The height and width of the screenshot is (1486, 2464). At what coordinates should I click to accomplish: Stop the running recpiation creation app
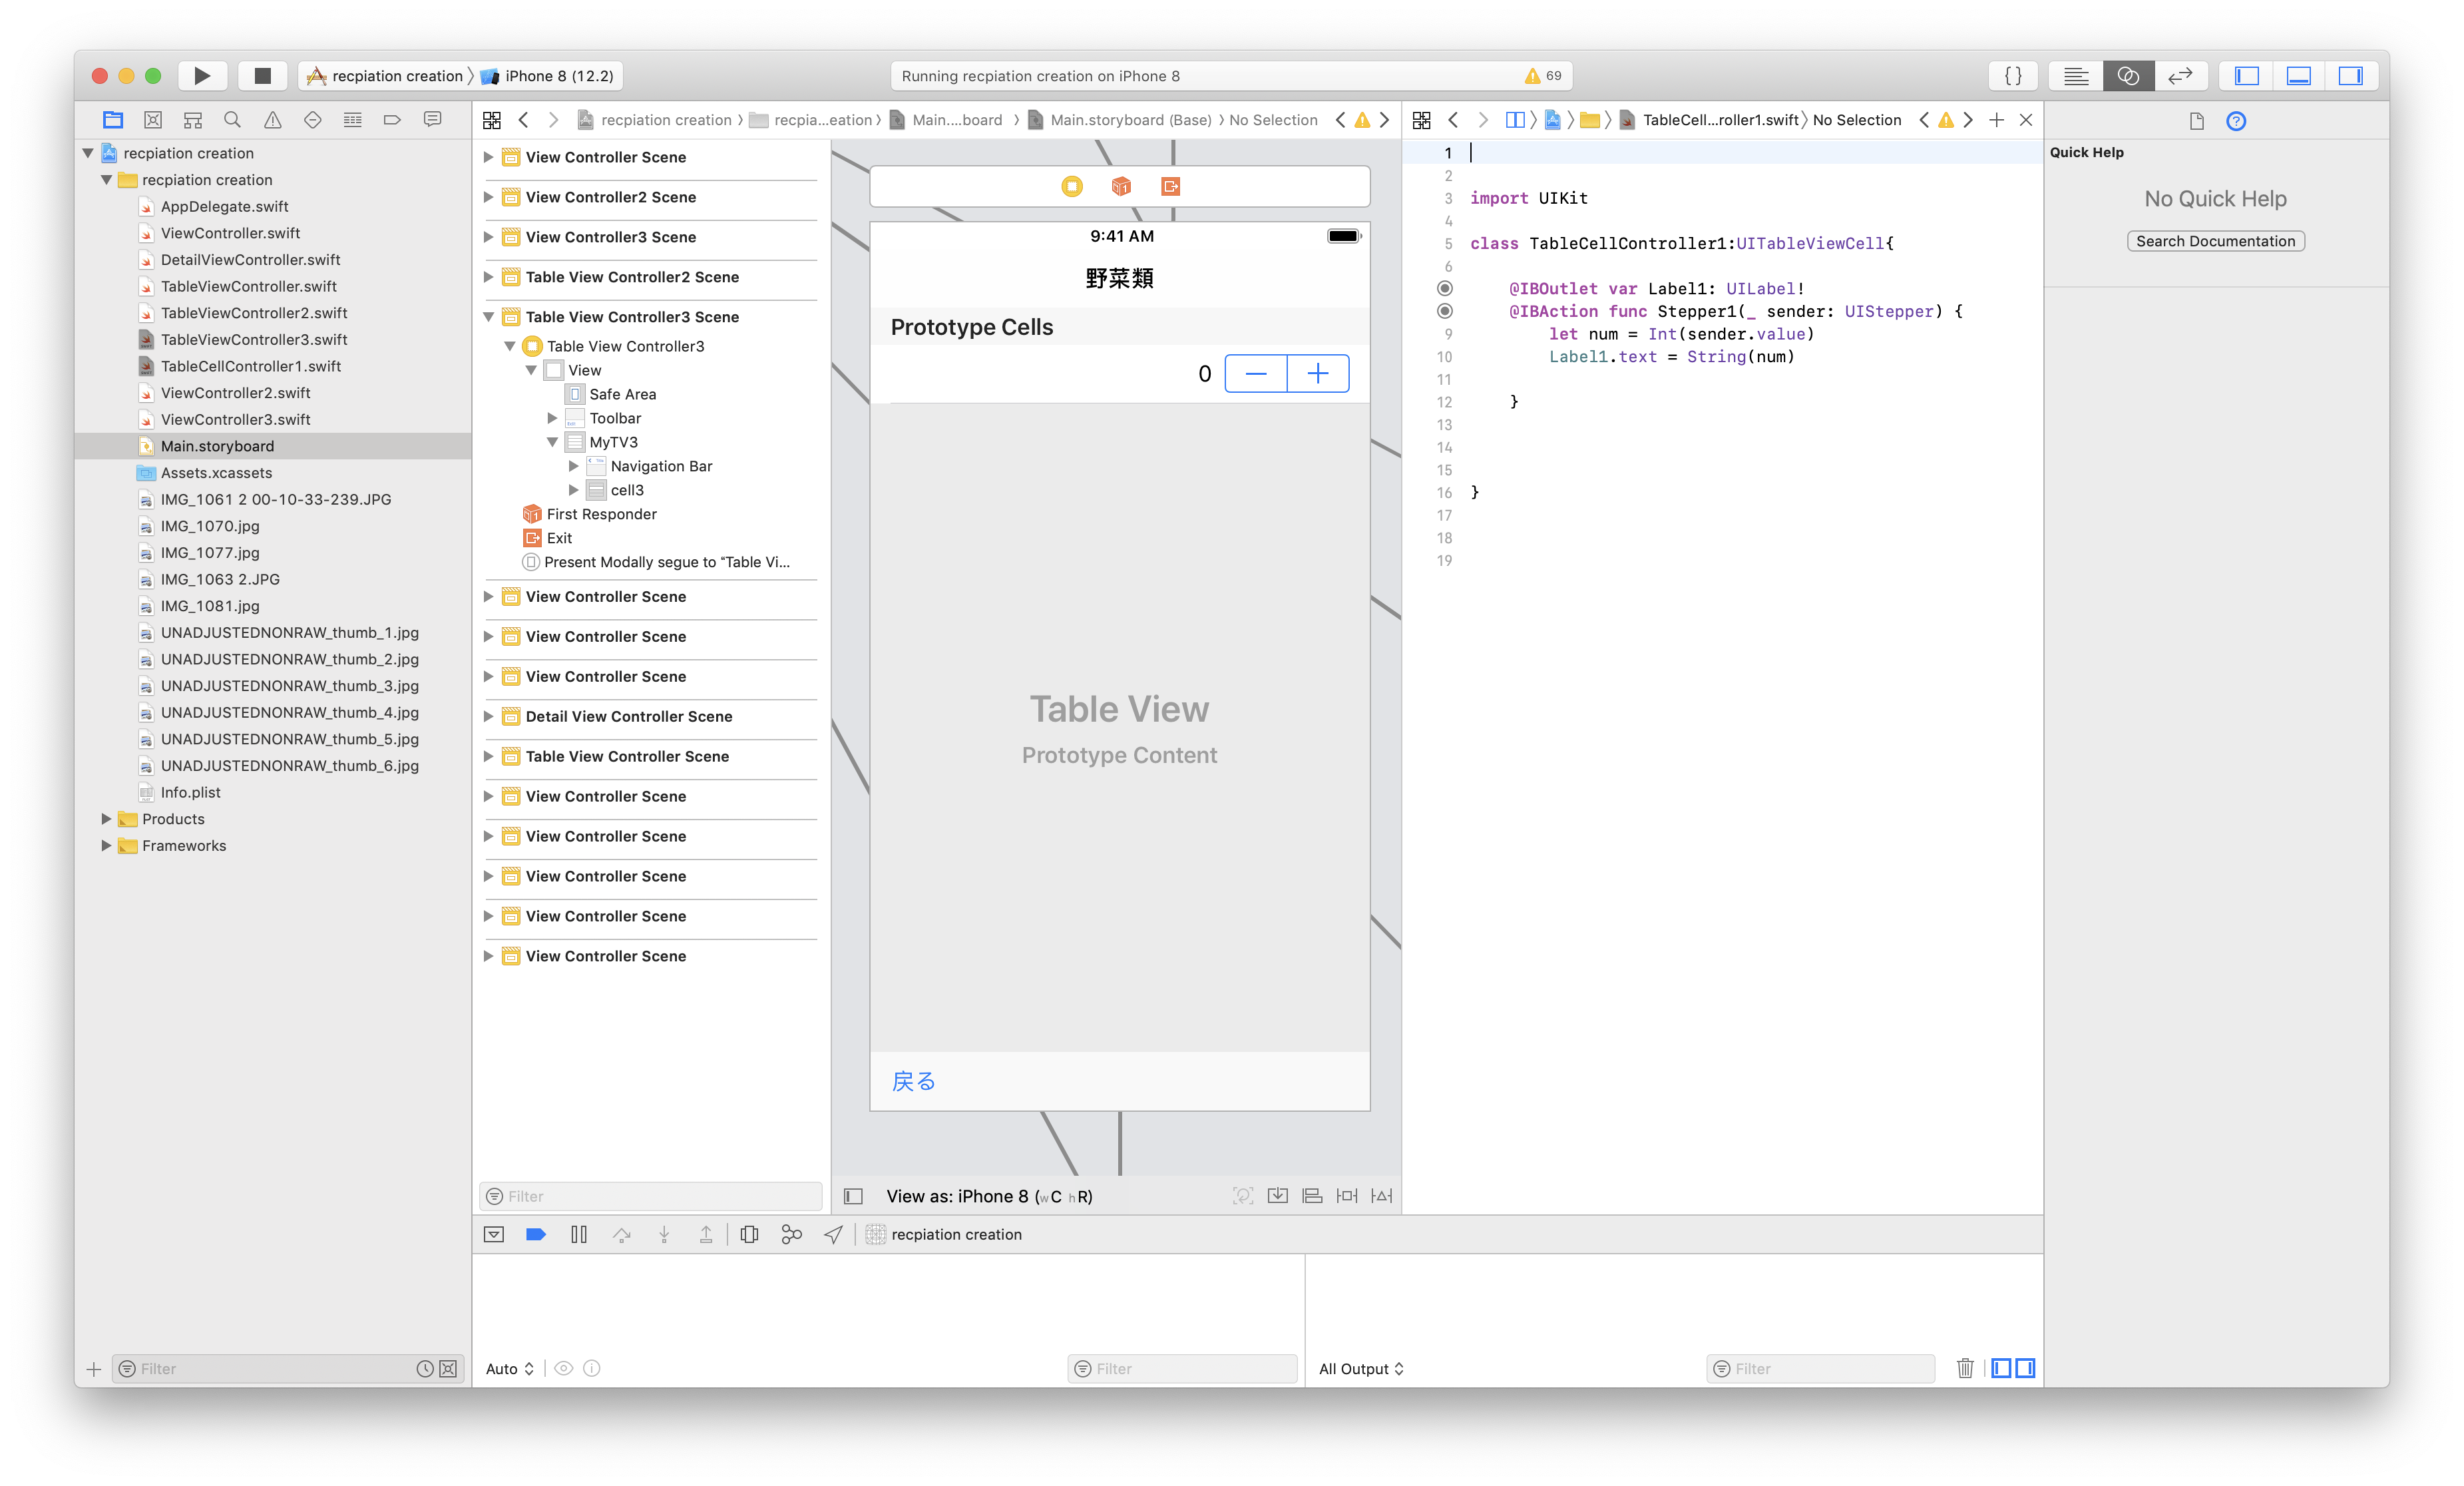click(262, 75)
